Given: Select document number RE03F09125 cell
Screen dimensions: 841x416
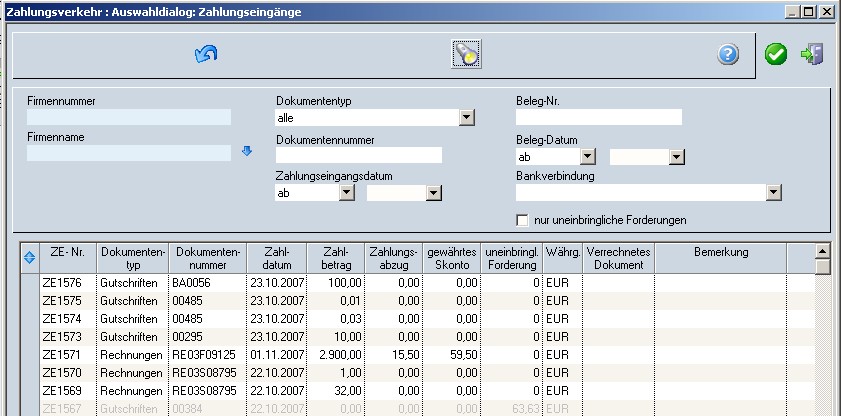Looking at the screenshot, I should pyautogui.click(x=206, y=355).
